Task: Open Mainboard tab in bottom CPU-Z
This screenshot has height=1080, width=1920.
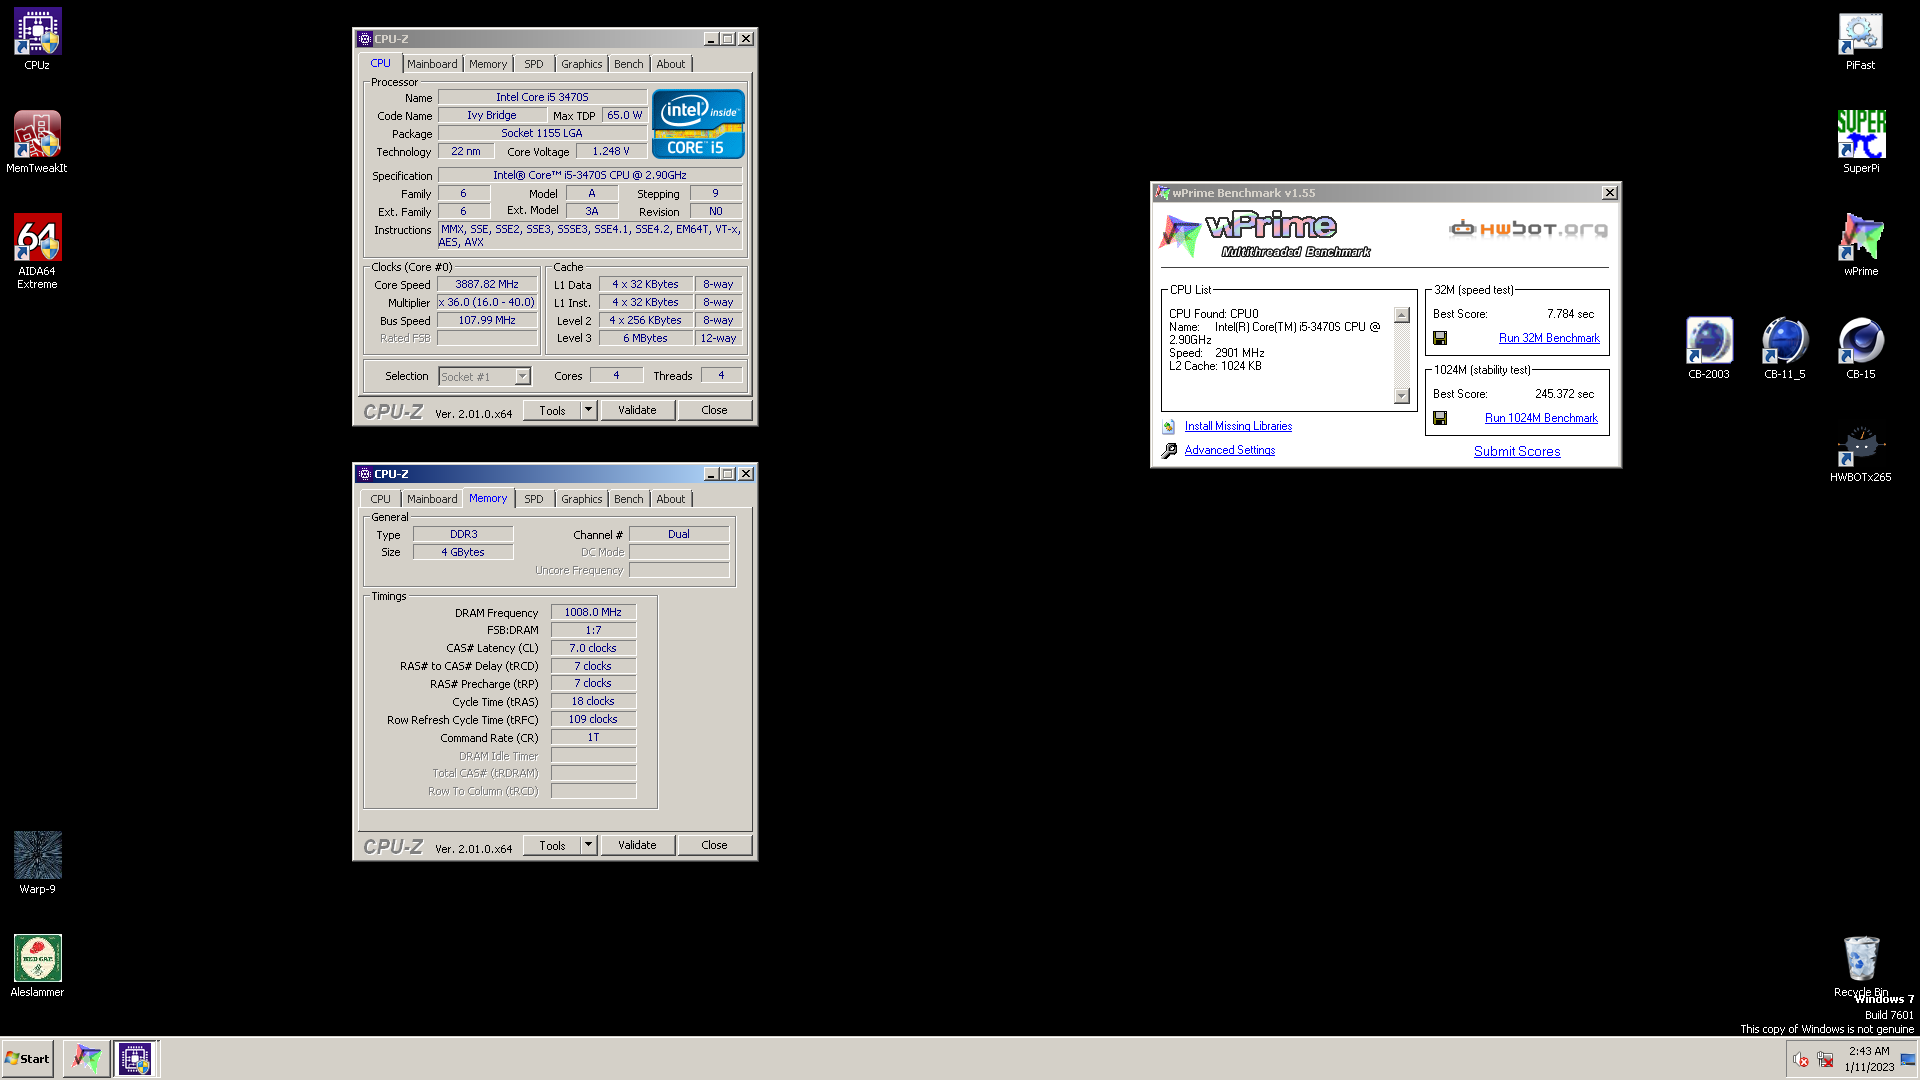Action: pos(432,499)
